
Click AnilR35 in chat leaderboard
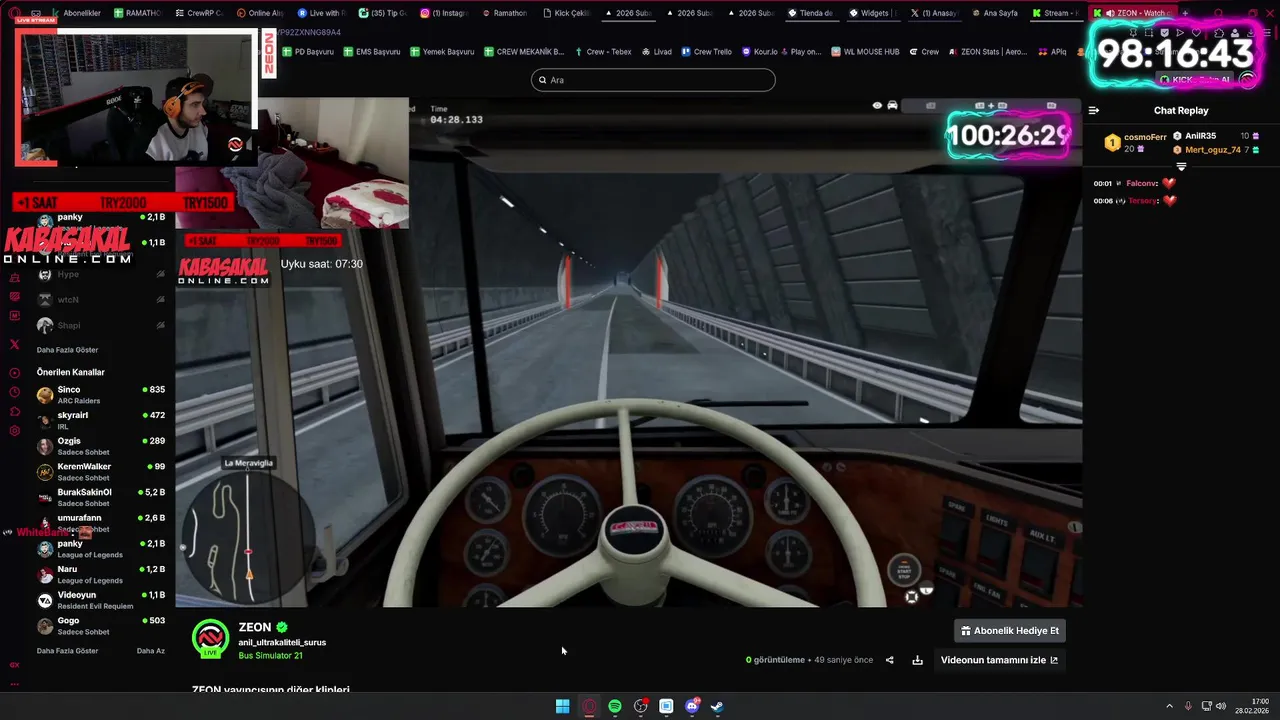[1200, 136]
